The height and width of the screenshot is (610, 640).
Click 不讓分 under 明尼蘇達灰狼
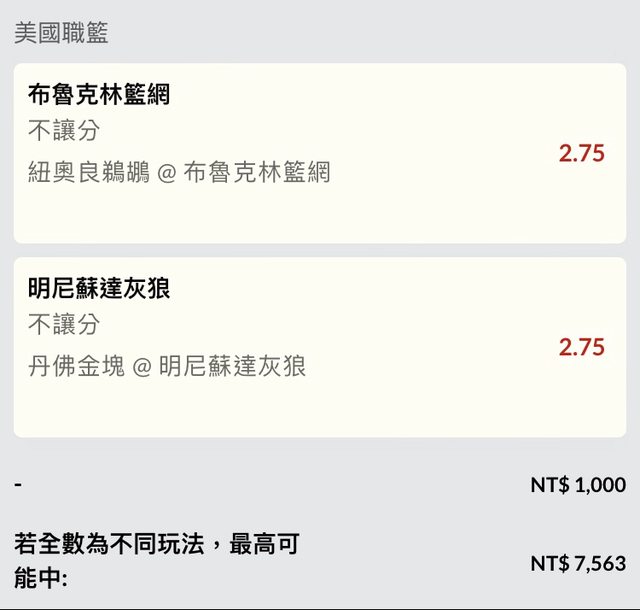coord(64,325)
